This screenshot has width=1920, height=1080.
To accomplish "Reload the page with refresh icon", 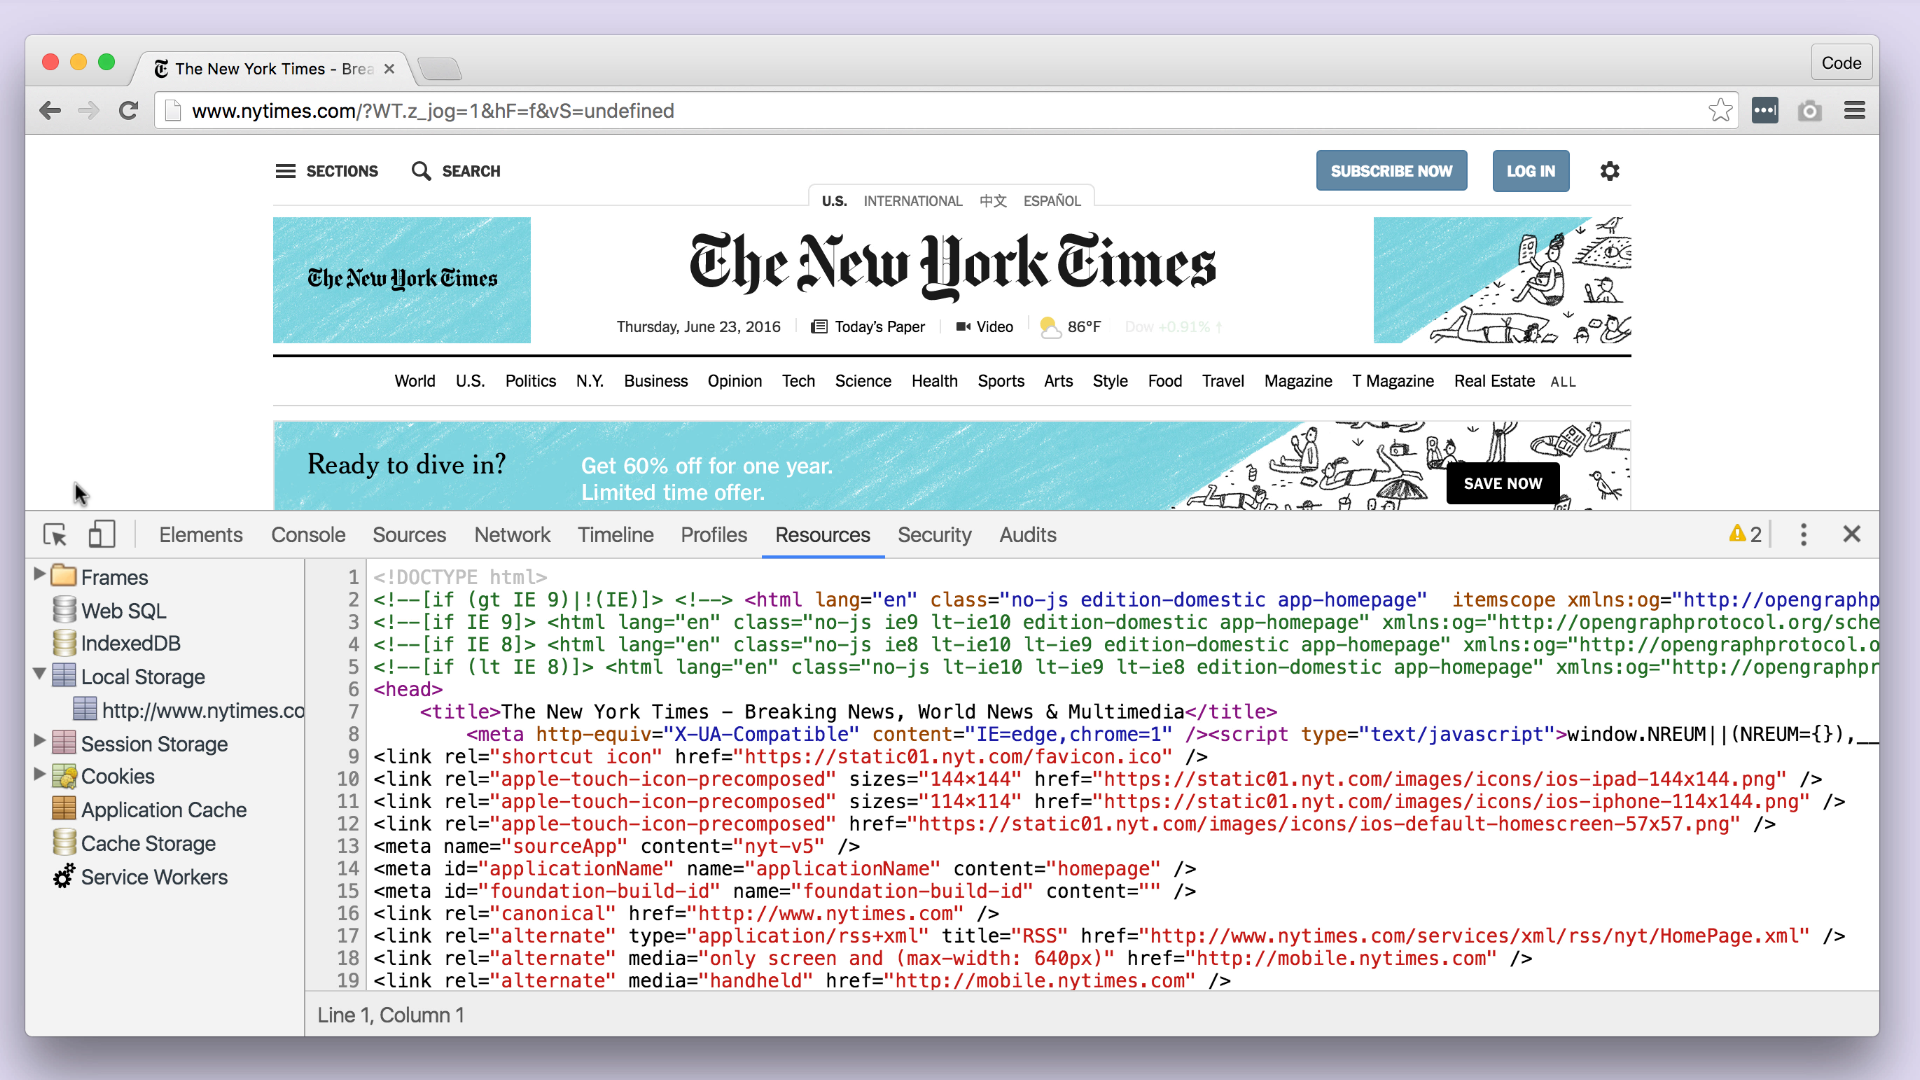I will (x=128, y=111).
